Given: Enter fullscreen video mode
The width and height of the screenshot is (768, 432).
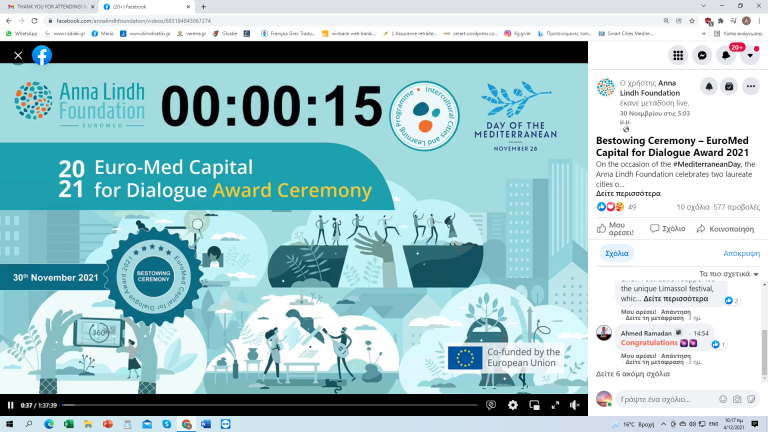Looking at the screenshot, I should [556, 405].
